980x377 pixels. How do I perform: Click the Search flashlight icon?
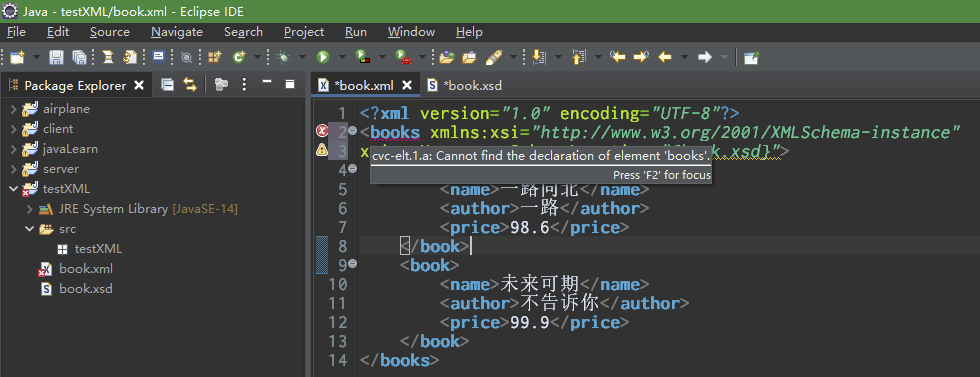click(494, 58)
